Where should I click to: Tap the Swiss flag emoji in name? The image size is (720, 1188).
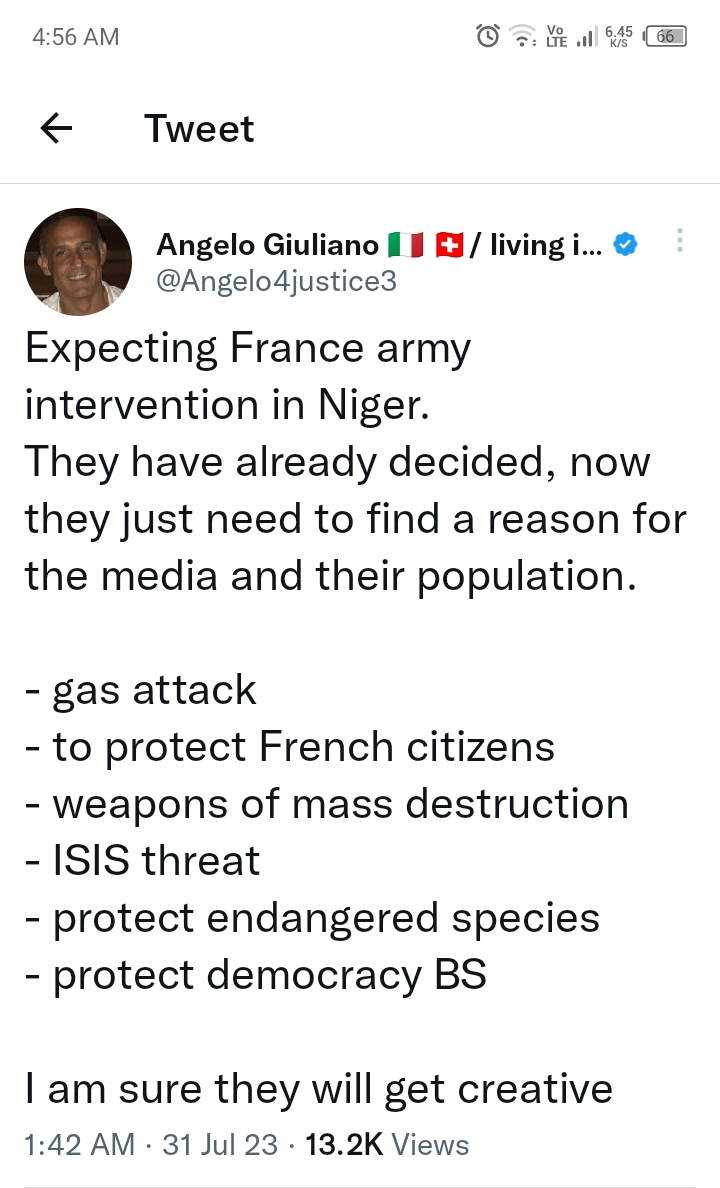pyautogui.click(x=449, y=245)
